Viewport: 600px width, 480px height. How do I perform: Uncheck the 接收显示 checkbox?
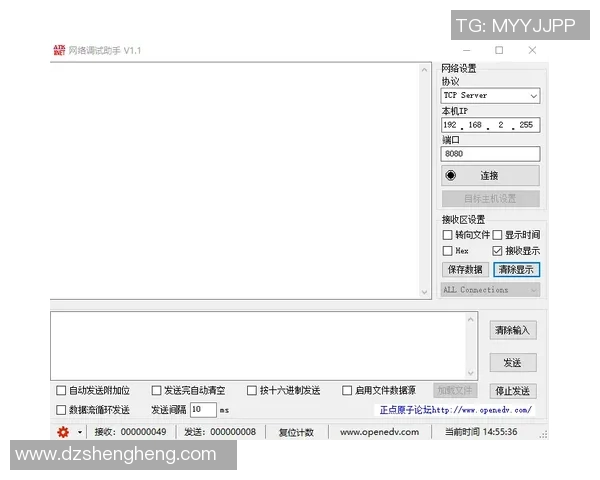497,251
